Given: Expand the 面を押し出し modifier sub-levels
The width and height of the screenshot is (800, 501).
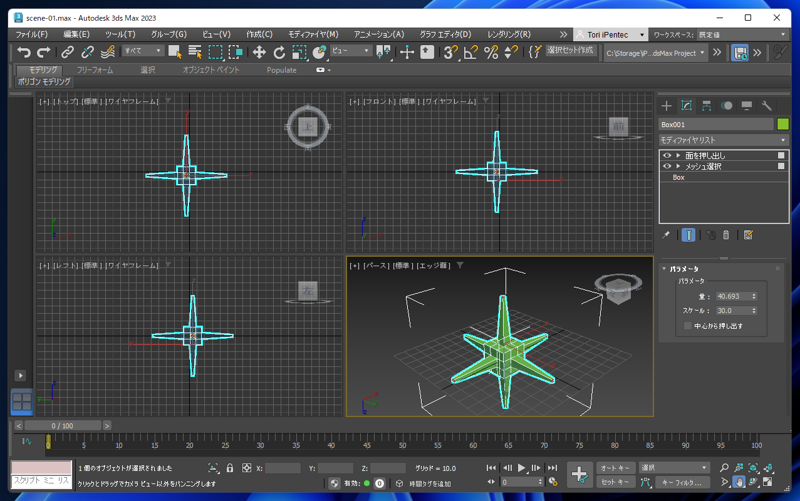Looking at the screenshot, I should [x=678, y=155].
